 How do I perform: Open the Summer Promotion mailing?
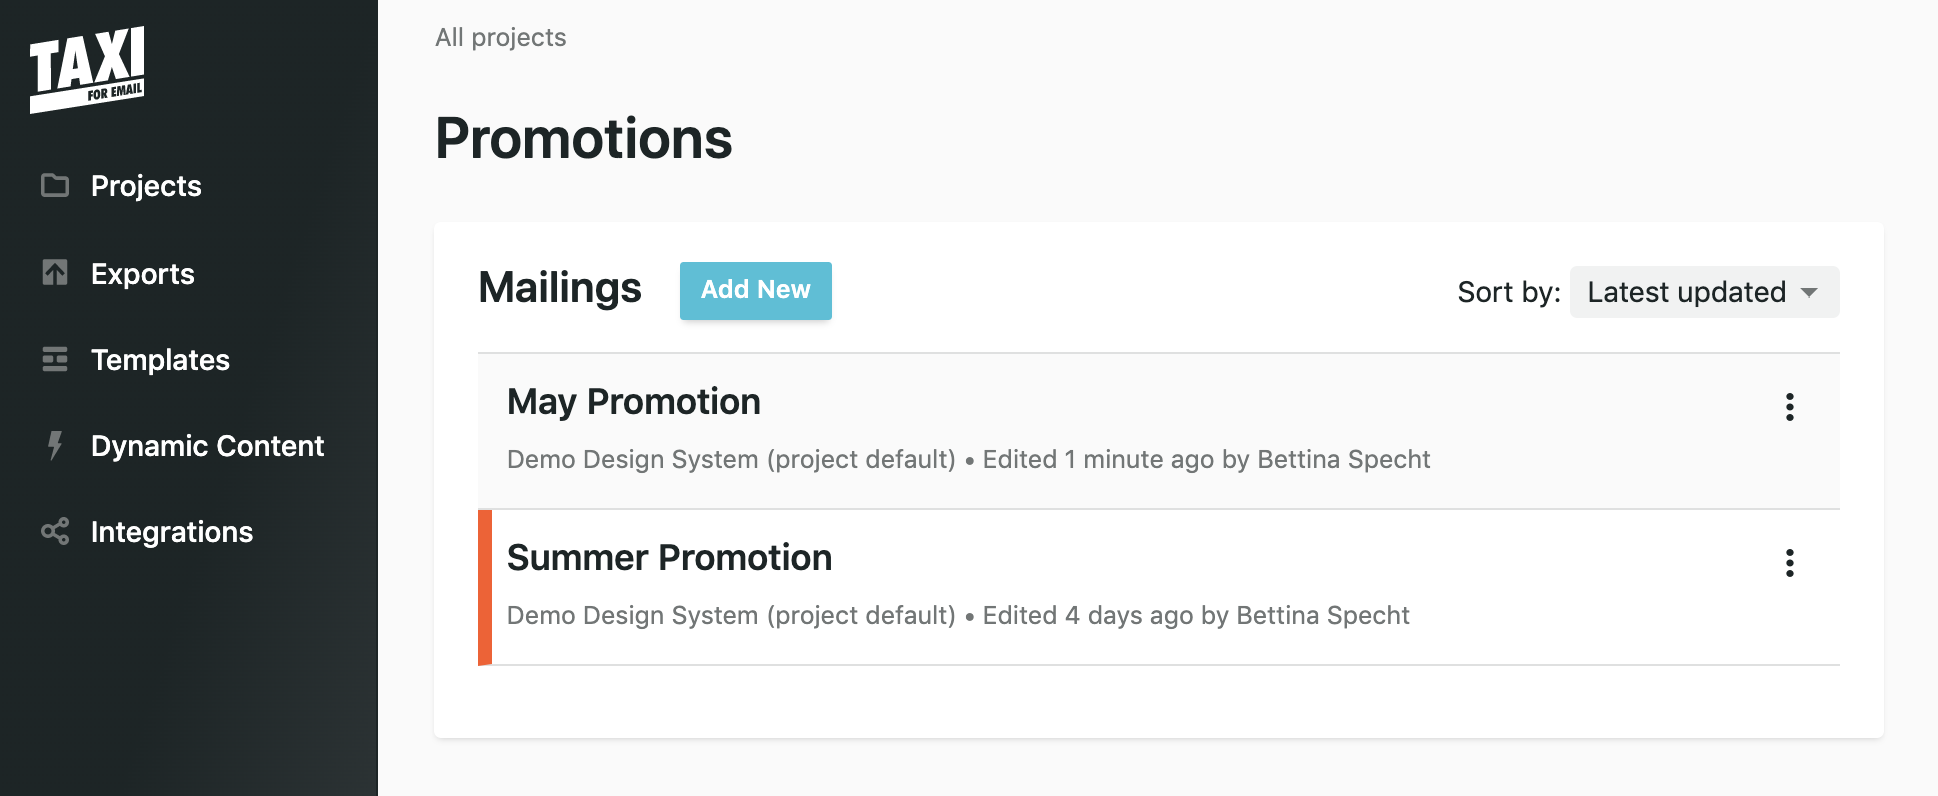click(x=669, y=558)
